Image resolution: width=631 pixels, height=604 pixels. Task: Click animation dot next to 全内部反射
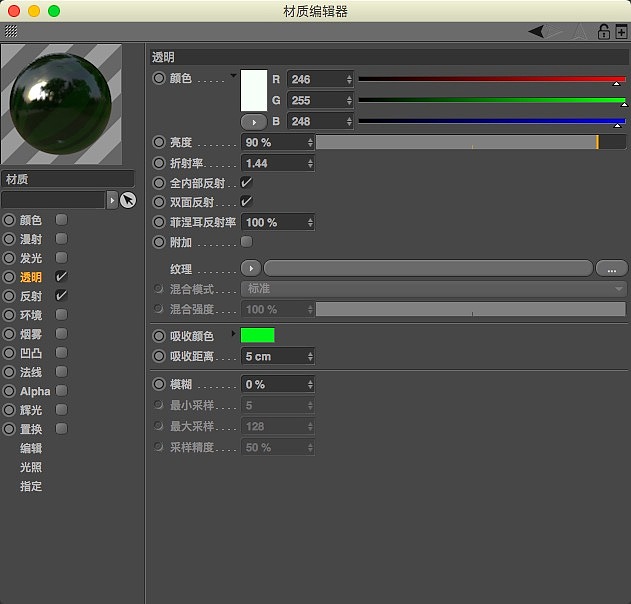159,183
